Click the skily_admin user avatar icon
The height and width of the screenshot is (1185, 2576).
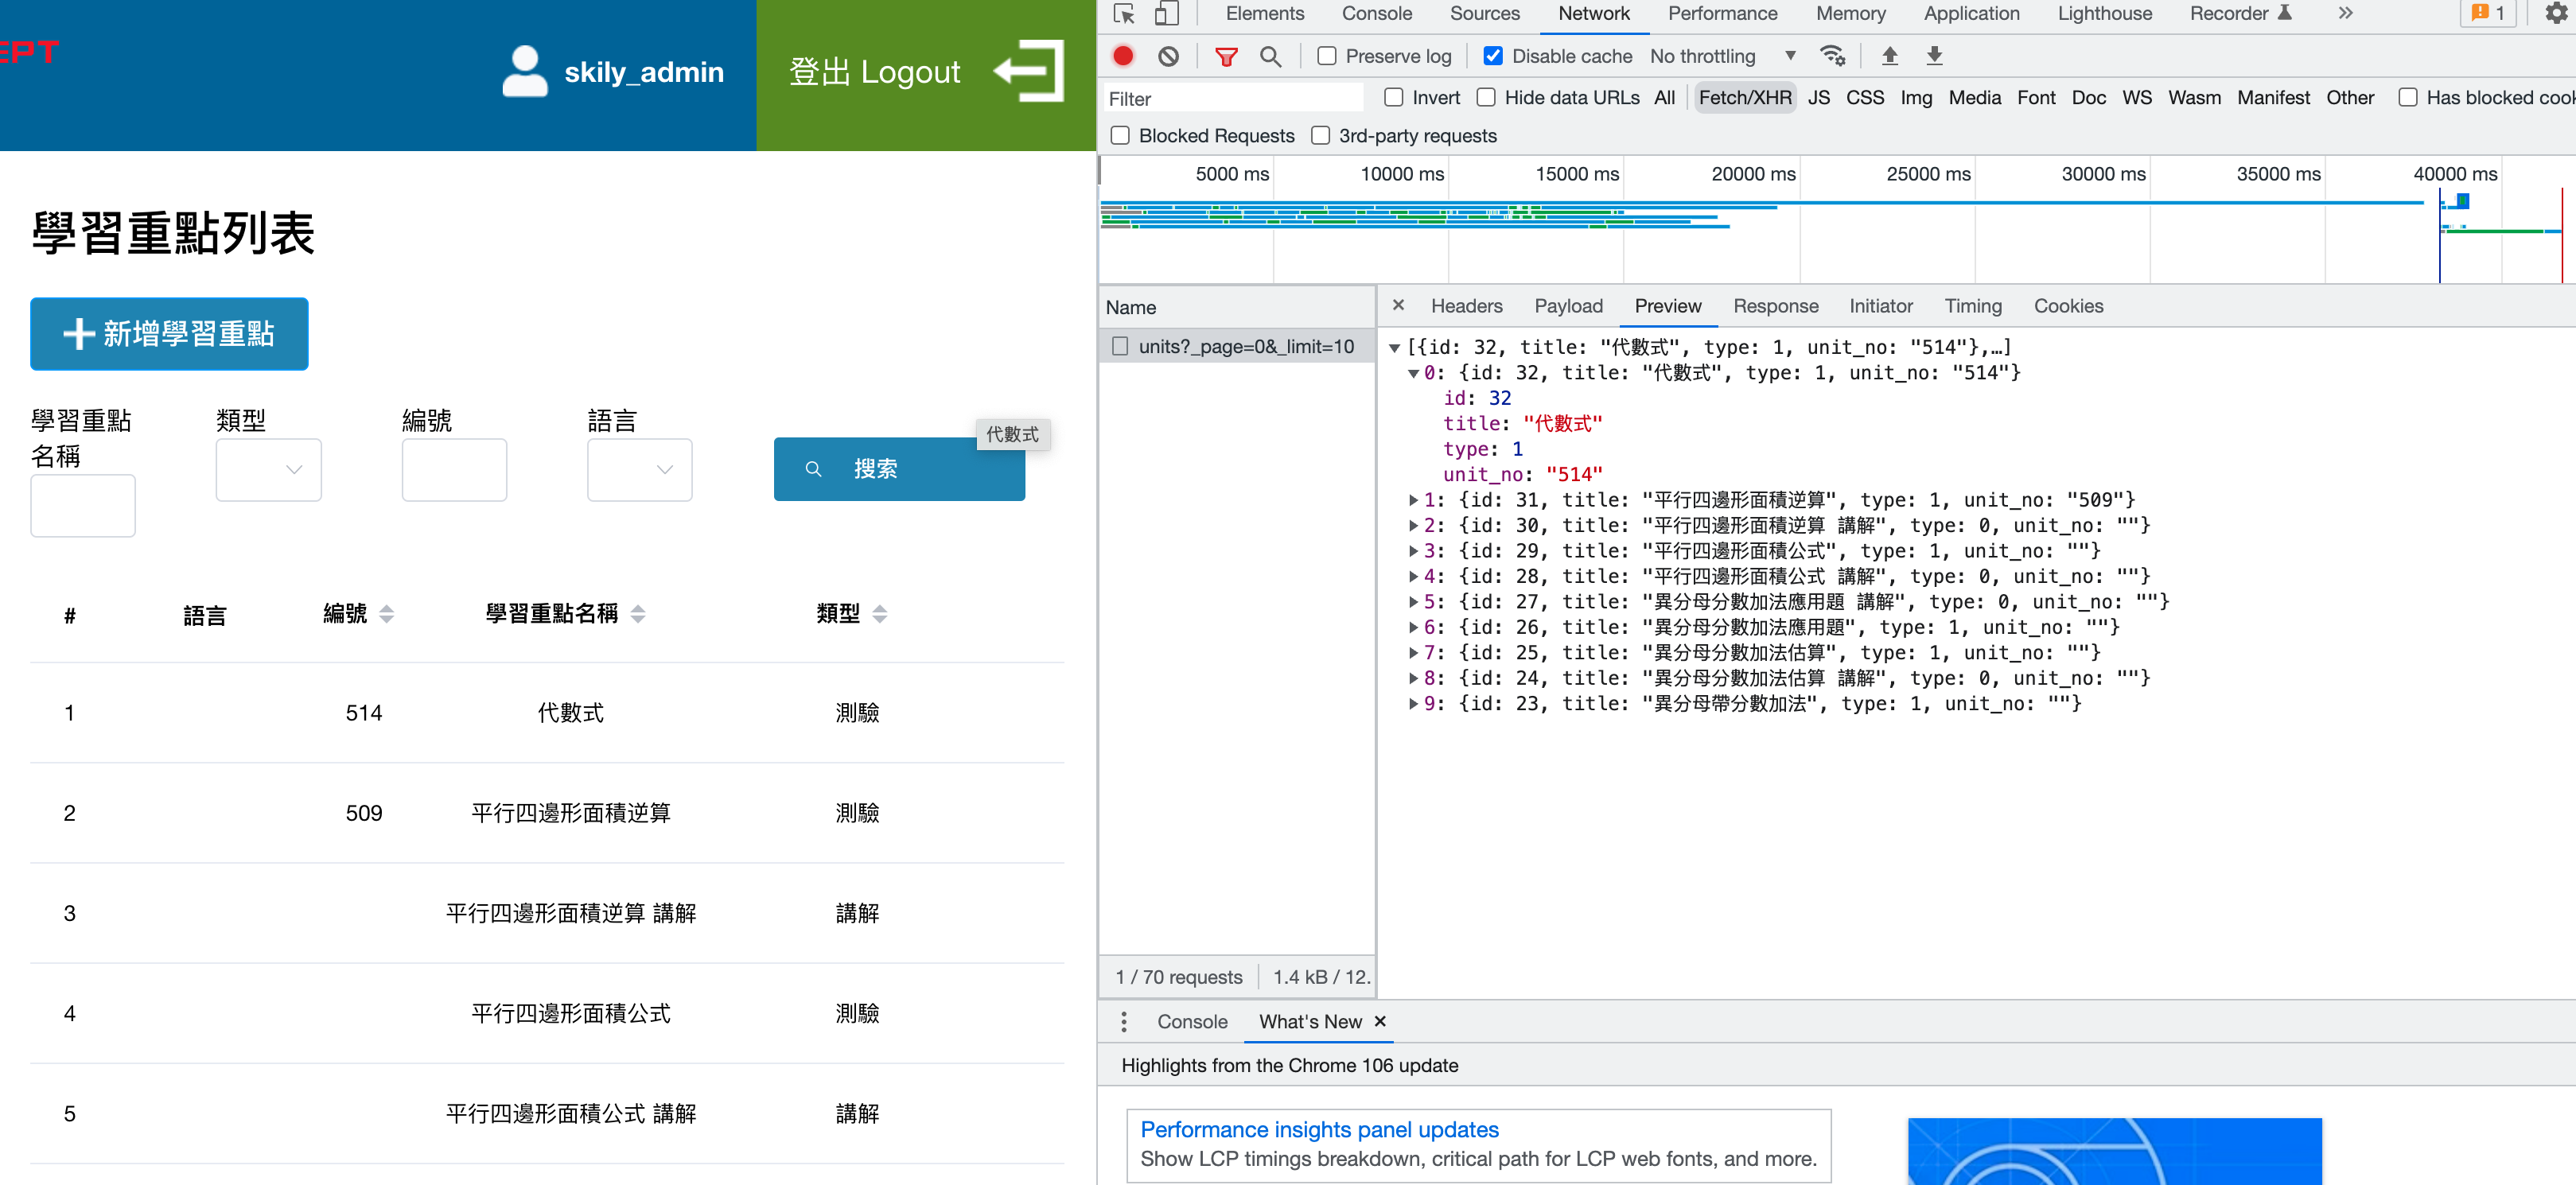coord(524,71)
